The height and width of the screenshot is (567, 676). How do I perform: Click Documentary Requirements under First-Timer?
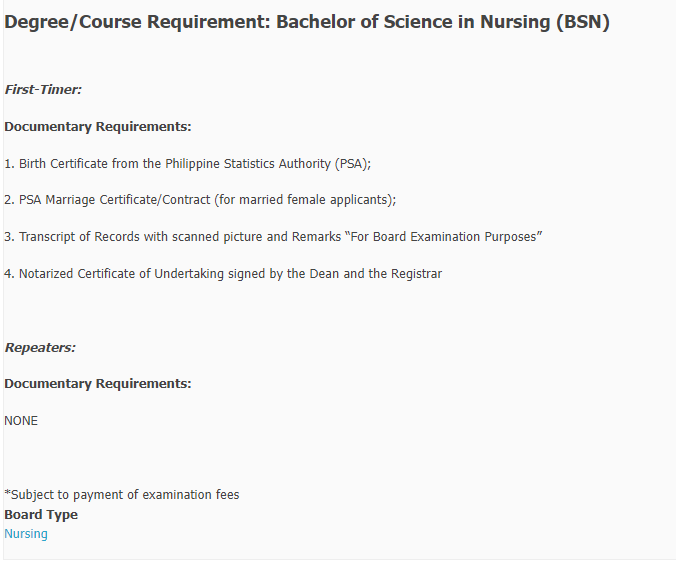(97, 127)
